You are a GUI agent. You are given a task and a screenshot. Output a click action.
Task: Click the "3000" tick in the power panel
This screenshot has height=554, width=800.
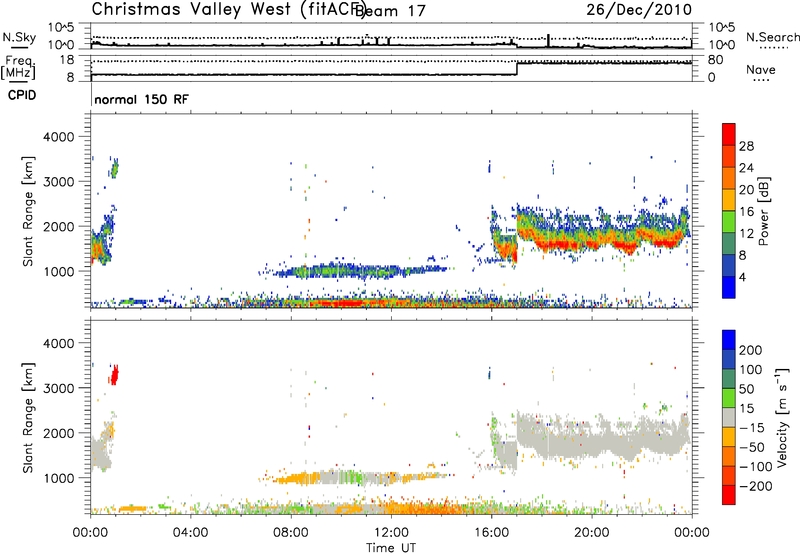click(59, 182)
